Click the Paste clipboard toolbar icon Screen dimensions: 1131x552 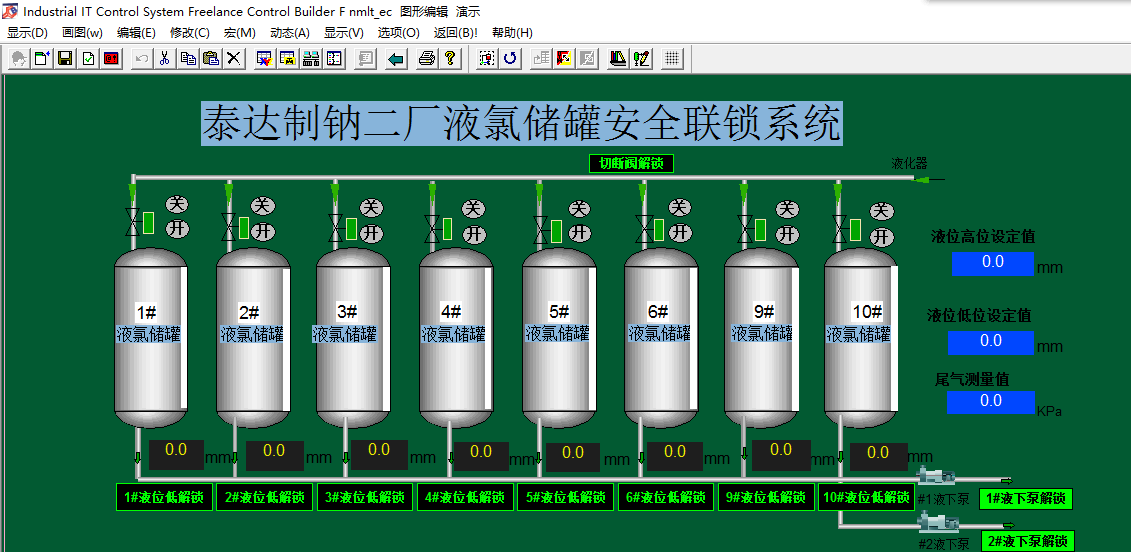(x=210, y=59)
